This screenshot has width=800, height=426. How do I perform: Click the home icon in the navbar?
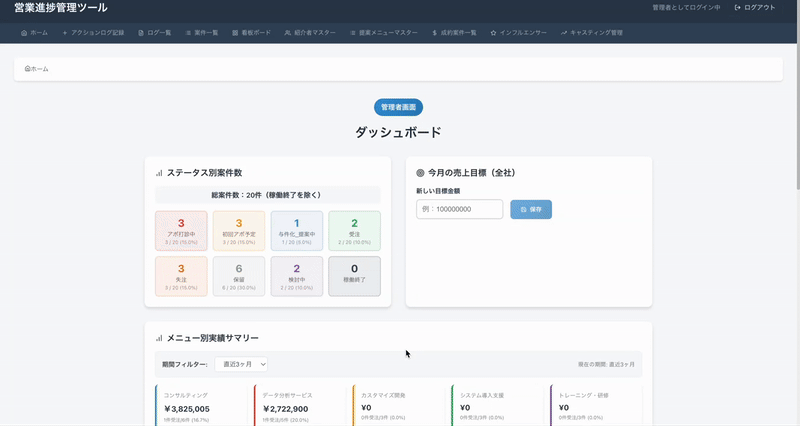pos(24,33)
